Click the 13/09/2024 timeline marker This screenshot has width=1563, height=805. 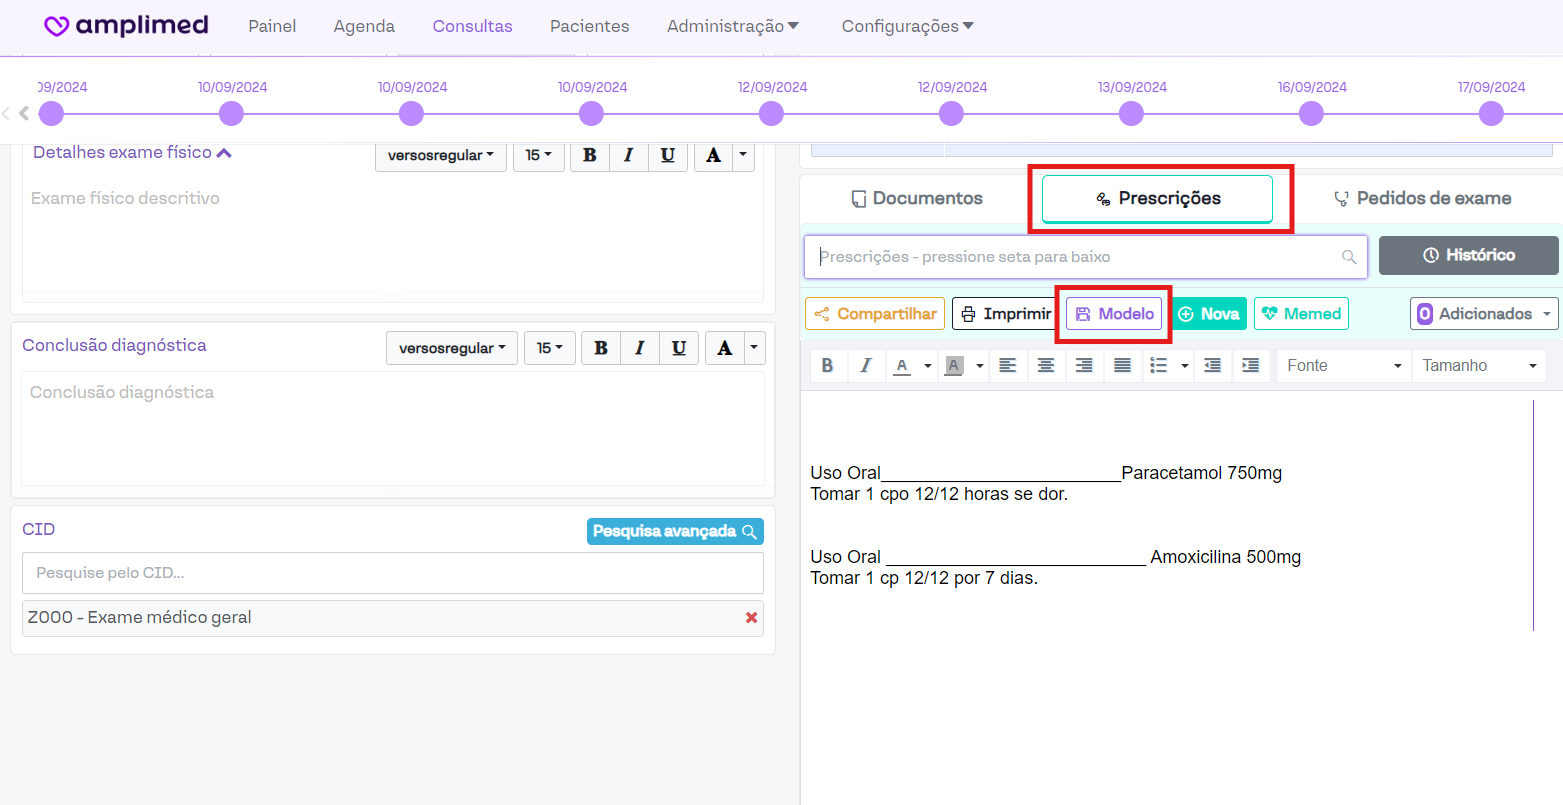click(x=1131, y=114)
